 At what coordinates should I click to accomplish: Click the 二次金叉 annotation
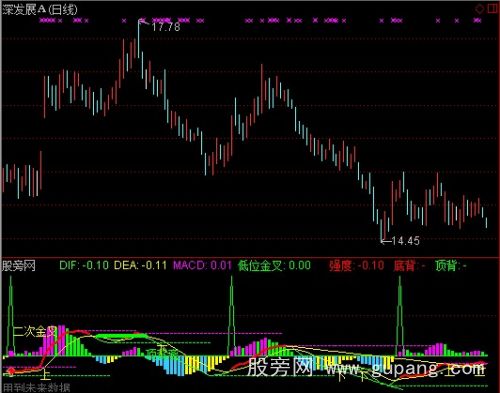pos(35,332)
